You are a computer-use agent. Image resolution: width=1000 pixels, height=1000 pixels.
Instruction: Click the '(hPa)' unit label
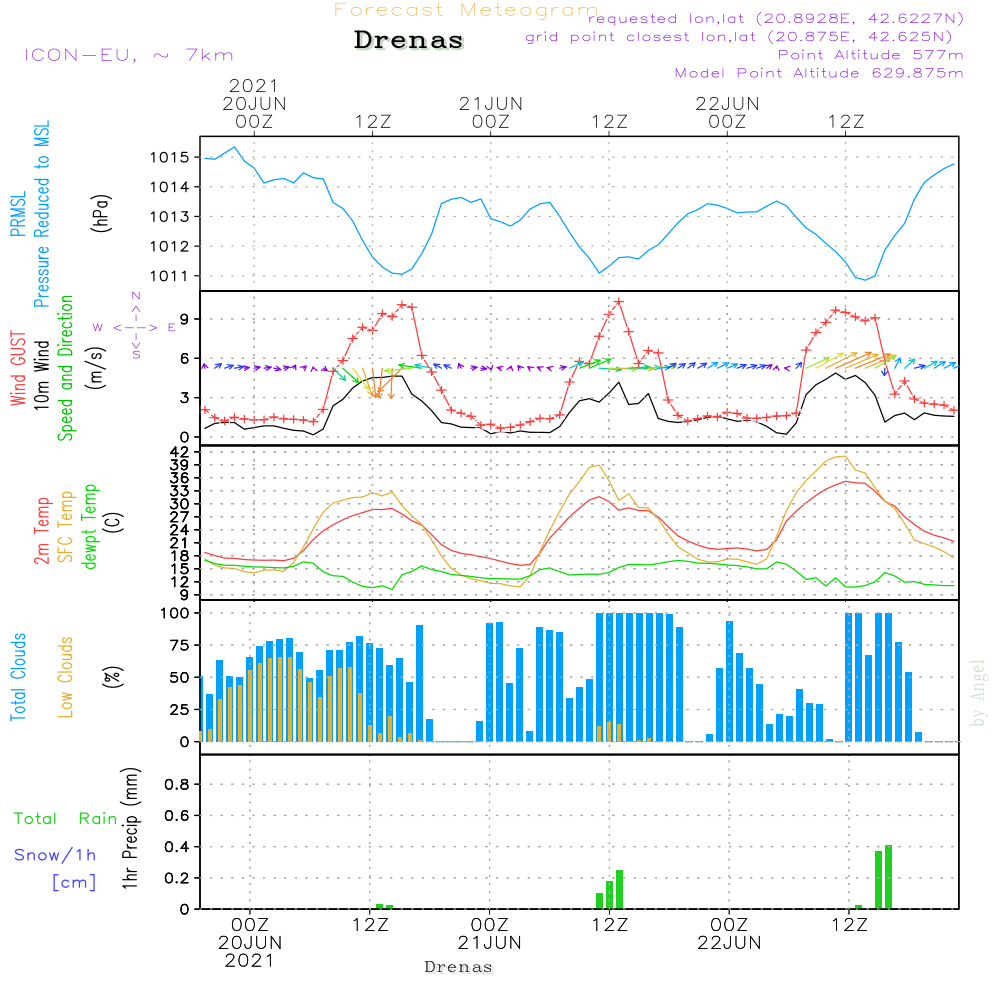(x=101, y=214)
